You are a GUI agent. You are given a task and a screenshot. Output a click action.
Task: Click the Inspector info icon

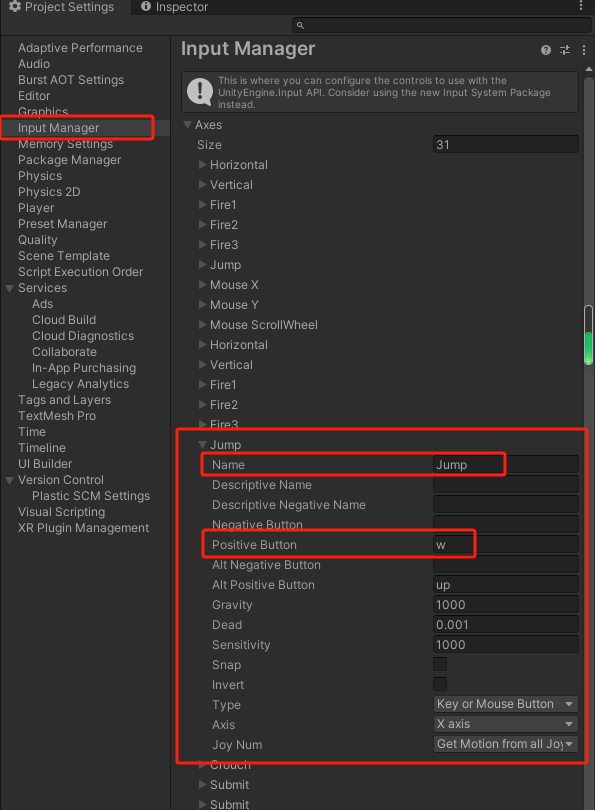pos(146,6)
